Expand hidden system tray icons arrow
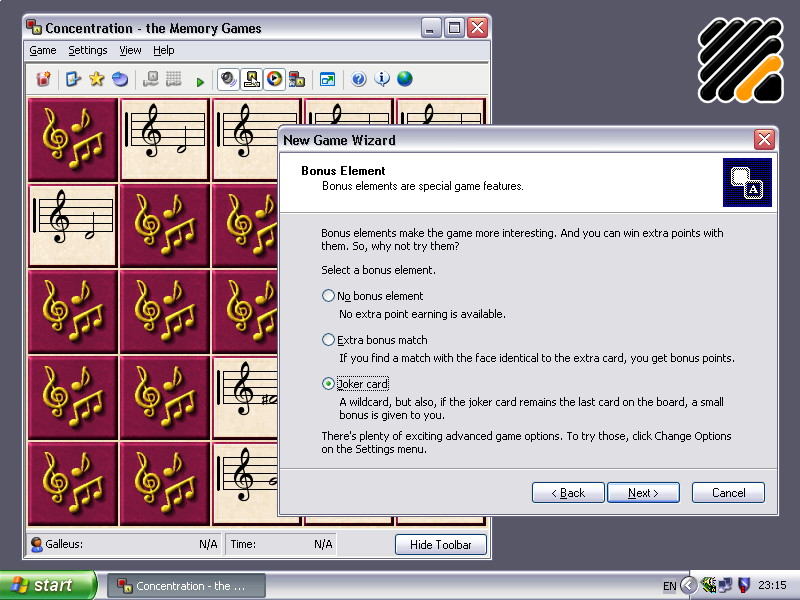 click(688, 585)
